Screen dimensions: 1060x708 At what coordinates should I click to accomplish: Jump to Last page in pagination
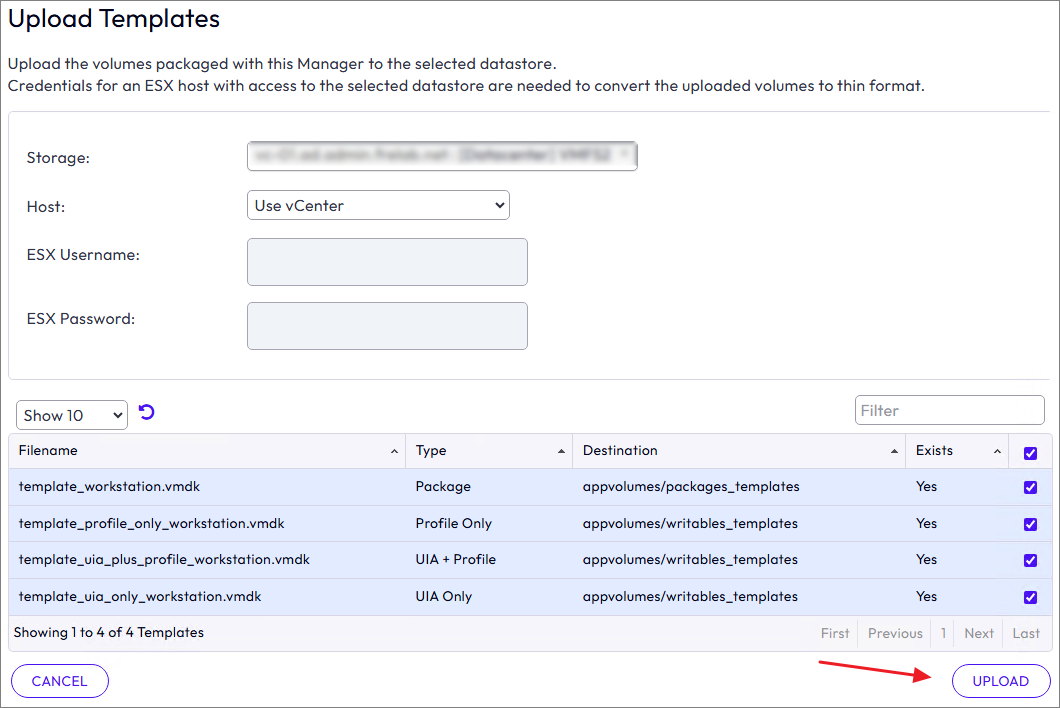(x=1026, y=633)
